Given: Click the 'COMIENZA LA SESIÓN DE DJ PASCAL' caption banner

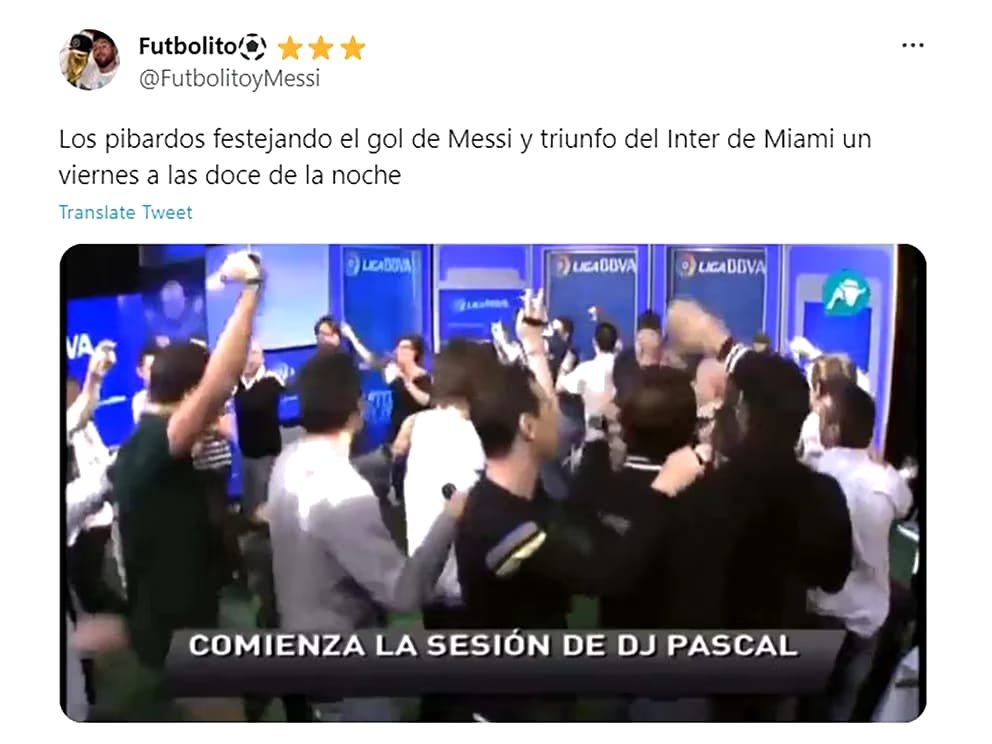Looking at the screenshot, I should [493, 645].
